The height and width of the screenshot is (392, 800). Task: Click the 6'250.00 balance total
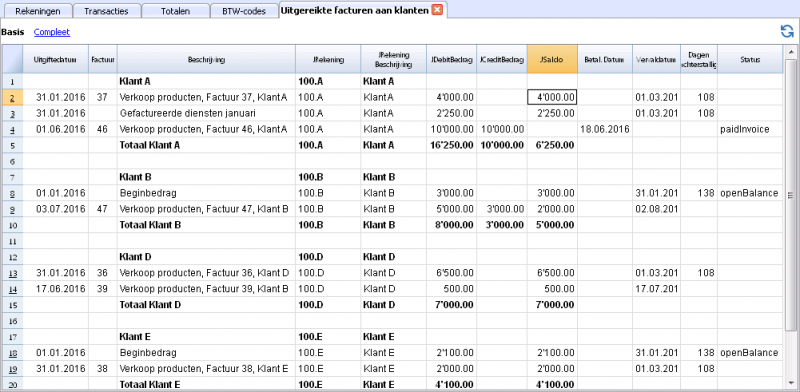554,145
